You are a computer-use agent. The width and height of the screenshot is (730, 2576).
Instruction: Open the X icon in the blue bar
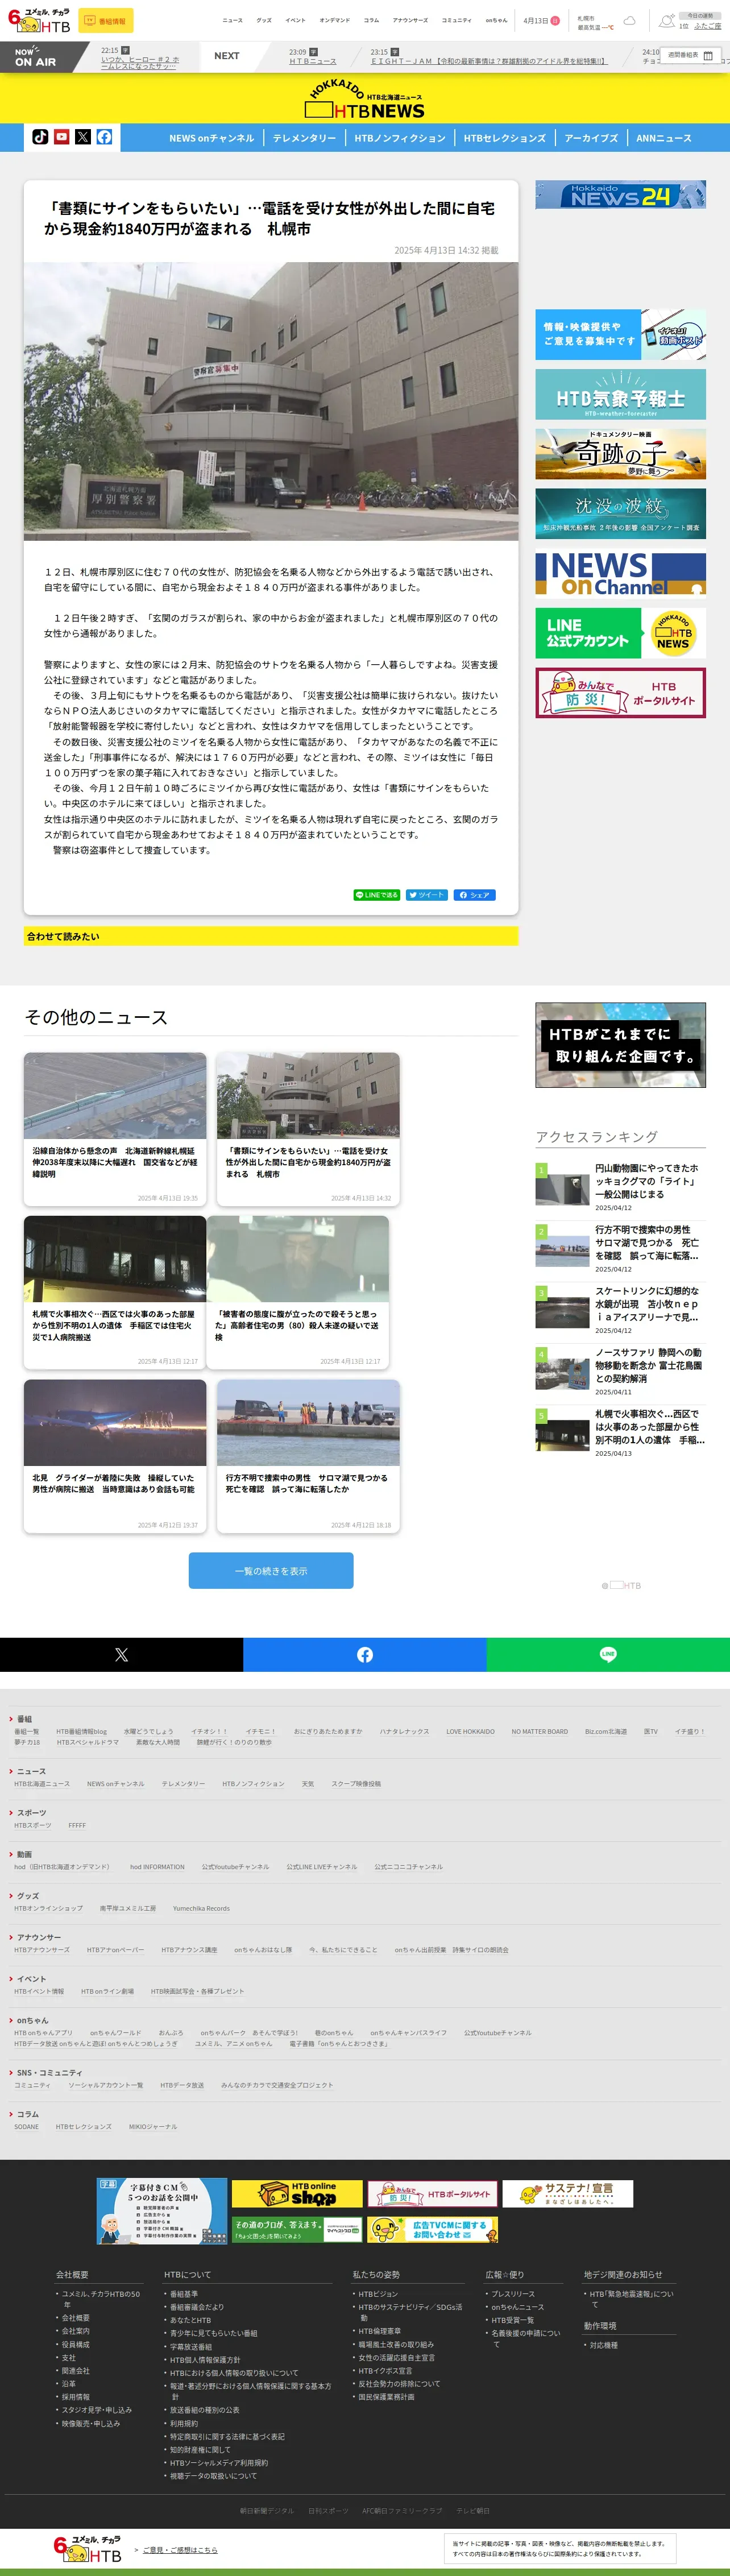83,137
